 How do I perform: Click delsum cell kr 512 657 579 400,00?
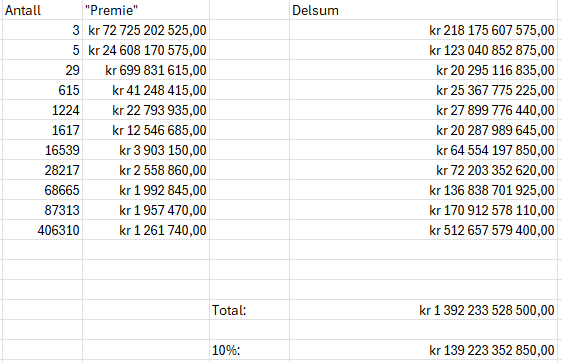(423, 230)
